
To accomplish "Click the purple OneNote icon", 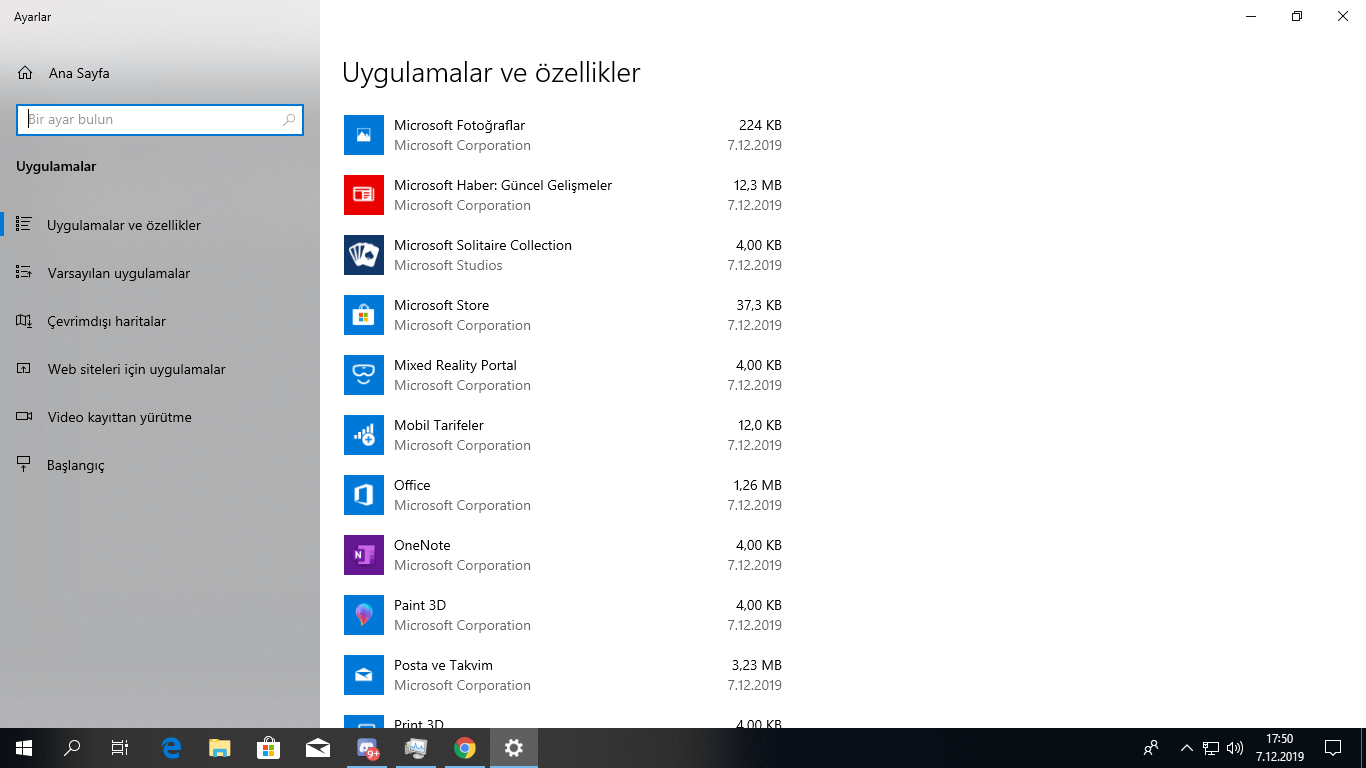I will pyautogui.click(x=364, y=555).
